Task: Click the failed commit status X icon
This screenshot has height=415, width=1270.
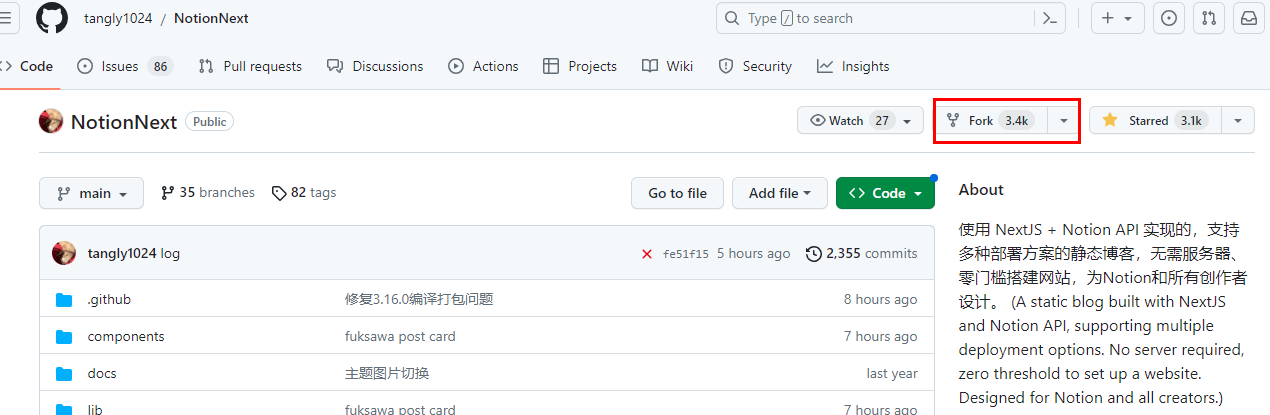Action: tap(647, 254)
